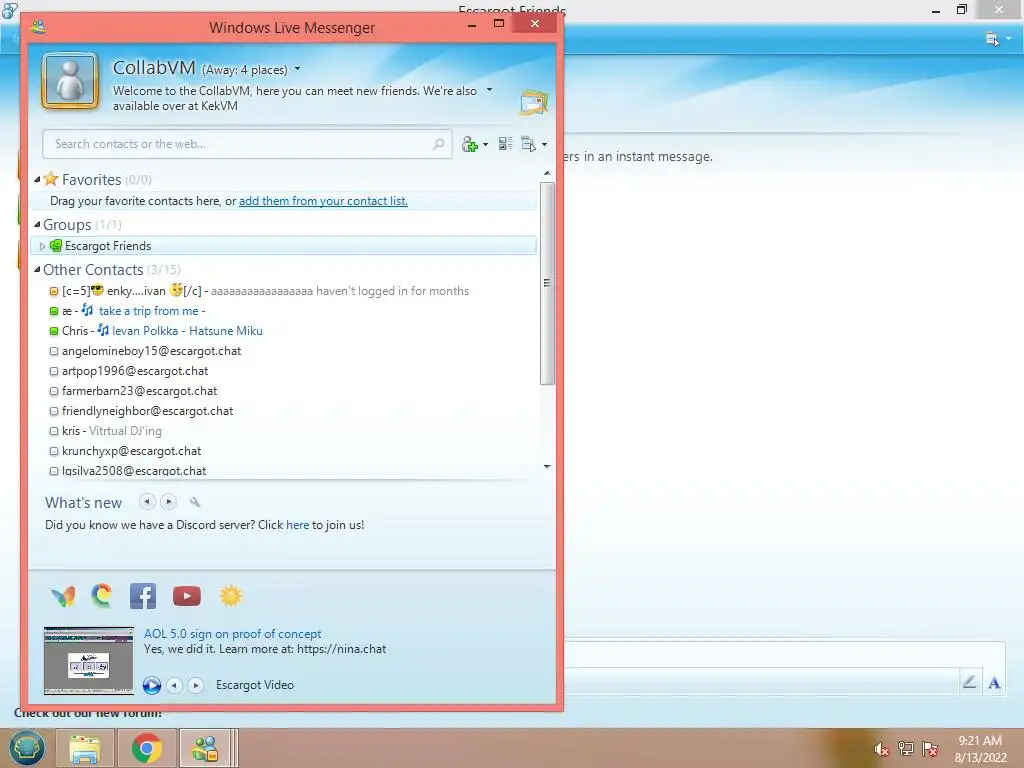The width and height of the screenshot is (1024, 768).
Task: Open the colorful C browser icon
Action: point(102,596)
